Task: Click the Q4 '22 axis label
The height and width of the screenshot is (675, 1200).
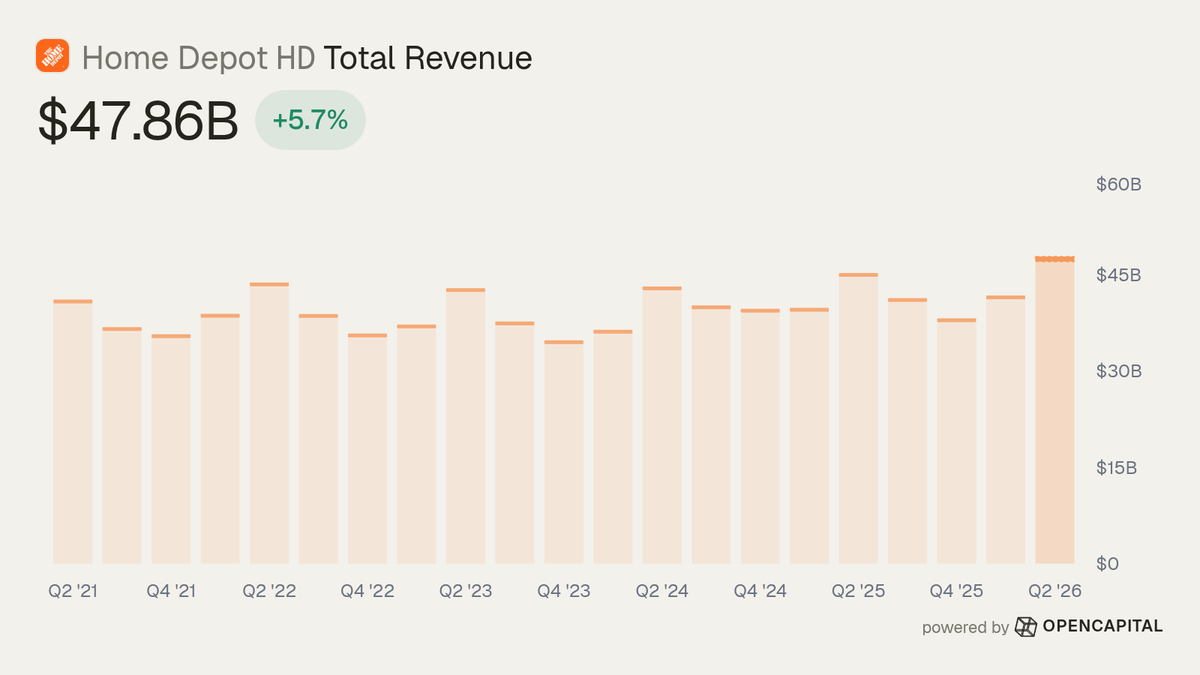Action: [x=368, y=592]
